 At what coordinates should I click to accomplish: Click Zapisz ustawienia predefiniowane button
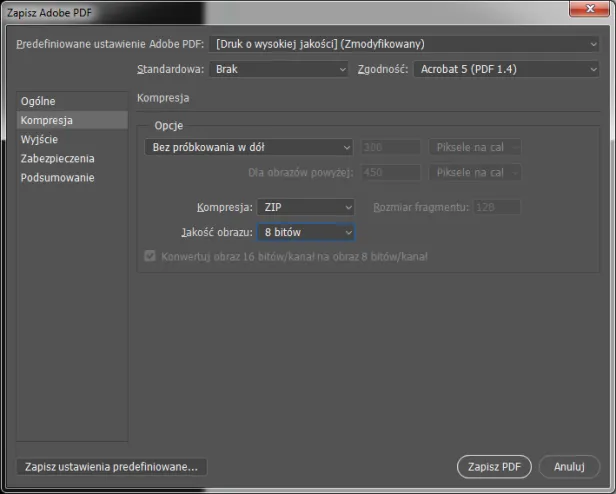(x=112, y=467)
